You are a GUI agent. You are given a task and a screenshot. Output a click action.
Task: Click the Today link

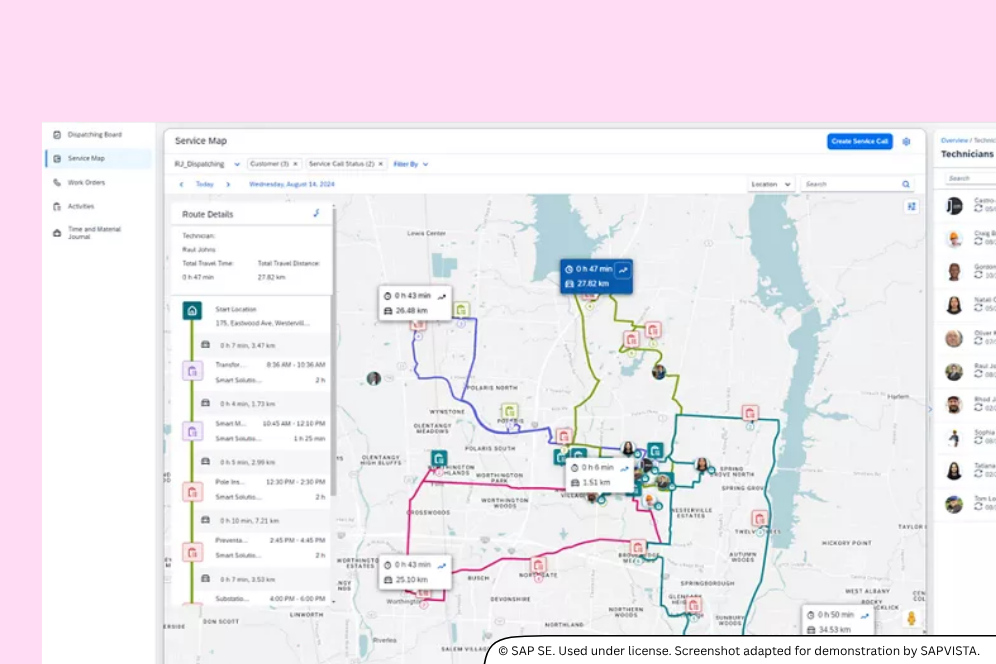click(205, 184)
